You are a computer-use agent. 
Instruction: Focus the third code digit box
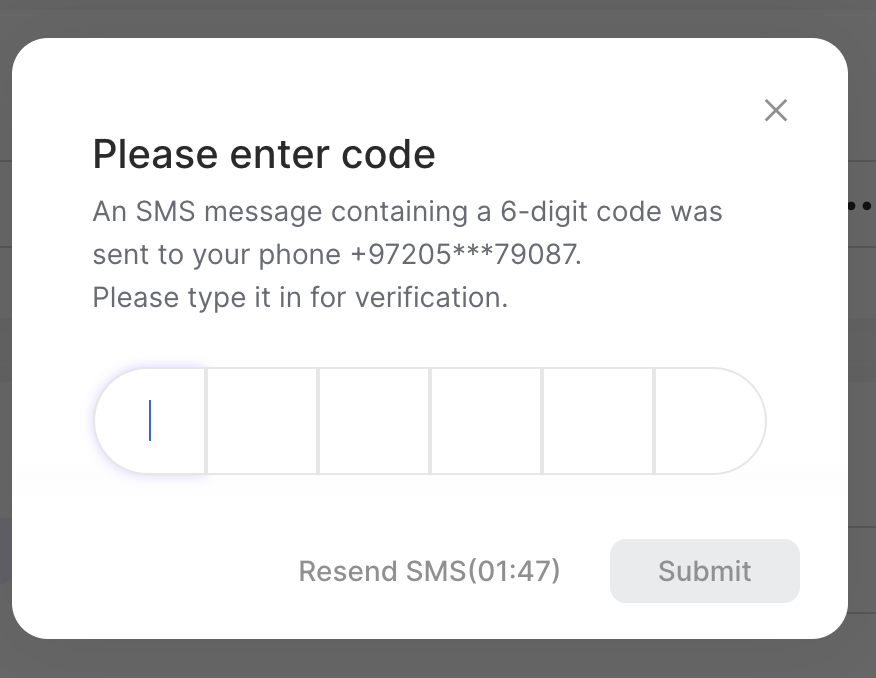(x=374, y=421)
